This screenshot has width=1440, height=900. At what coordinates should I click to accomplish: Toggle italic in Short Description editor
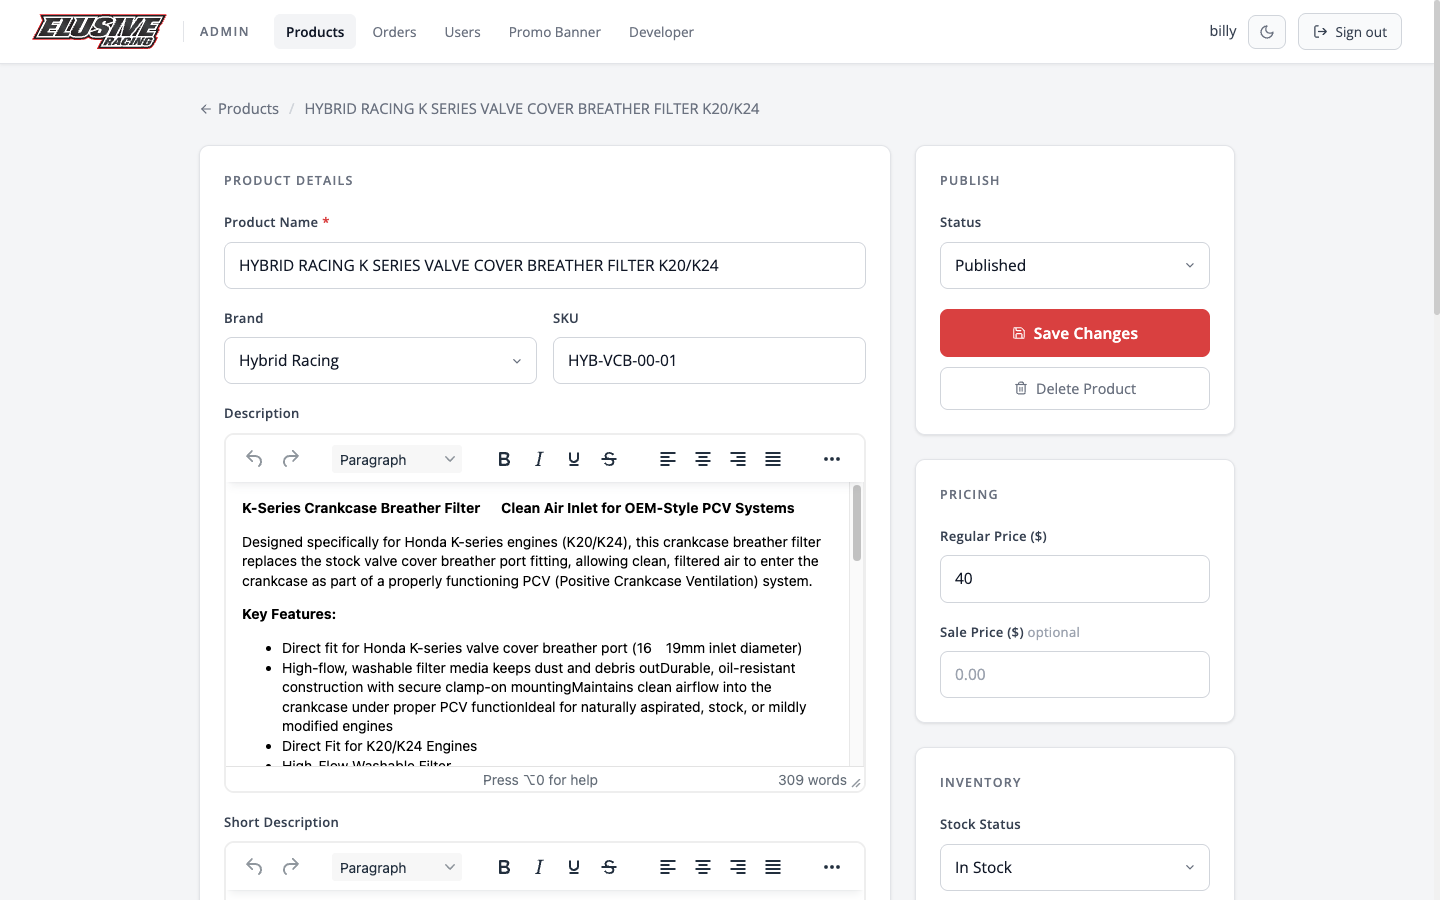pos(539,867)
